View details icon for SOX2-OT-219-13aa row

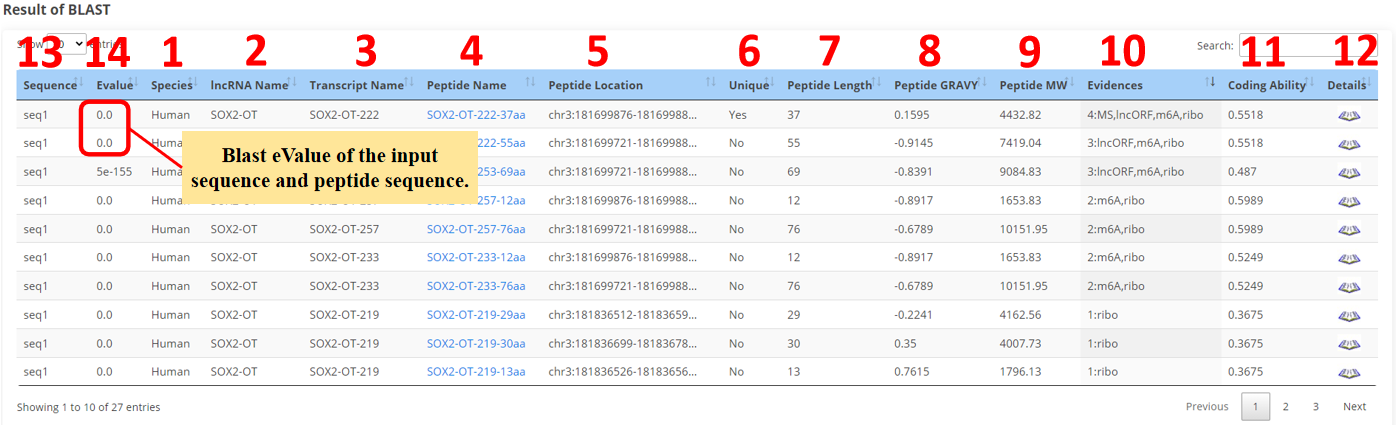(x=1348, y=372)
